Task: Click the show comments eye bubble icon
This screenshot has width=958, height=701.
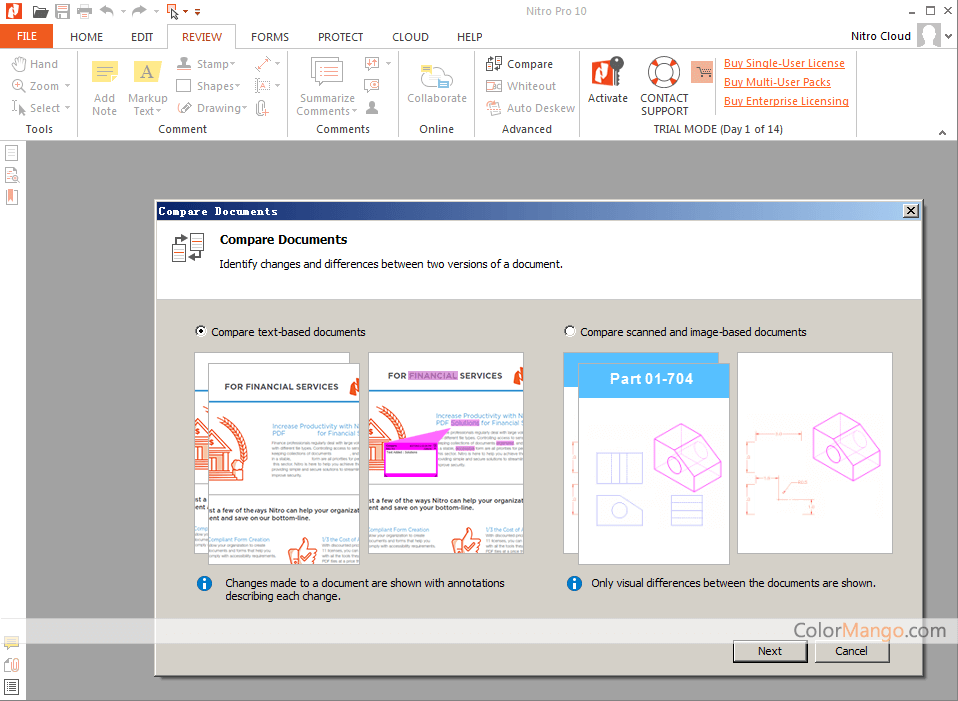Action: 371,85
